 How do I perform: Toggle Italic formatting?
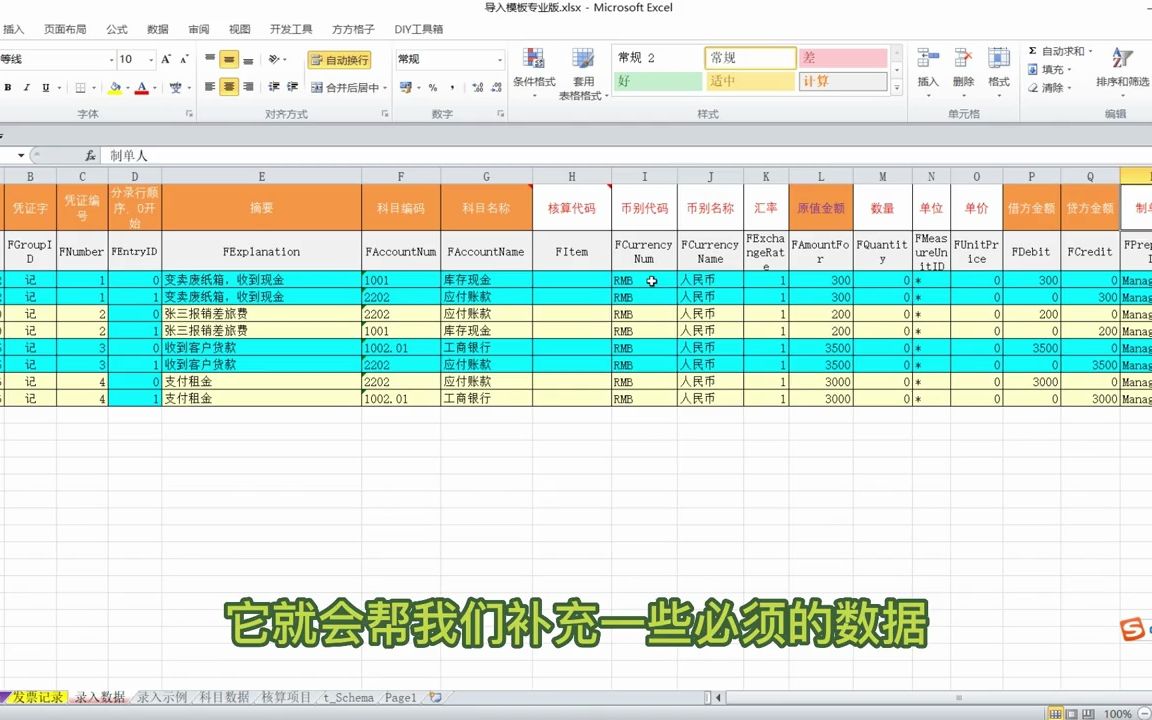point(26,88)
